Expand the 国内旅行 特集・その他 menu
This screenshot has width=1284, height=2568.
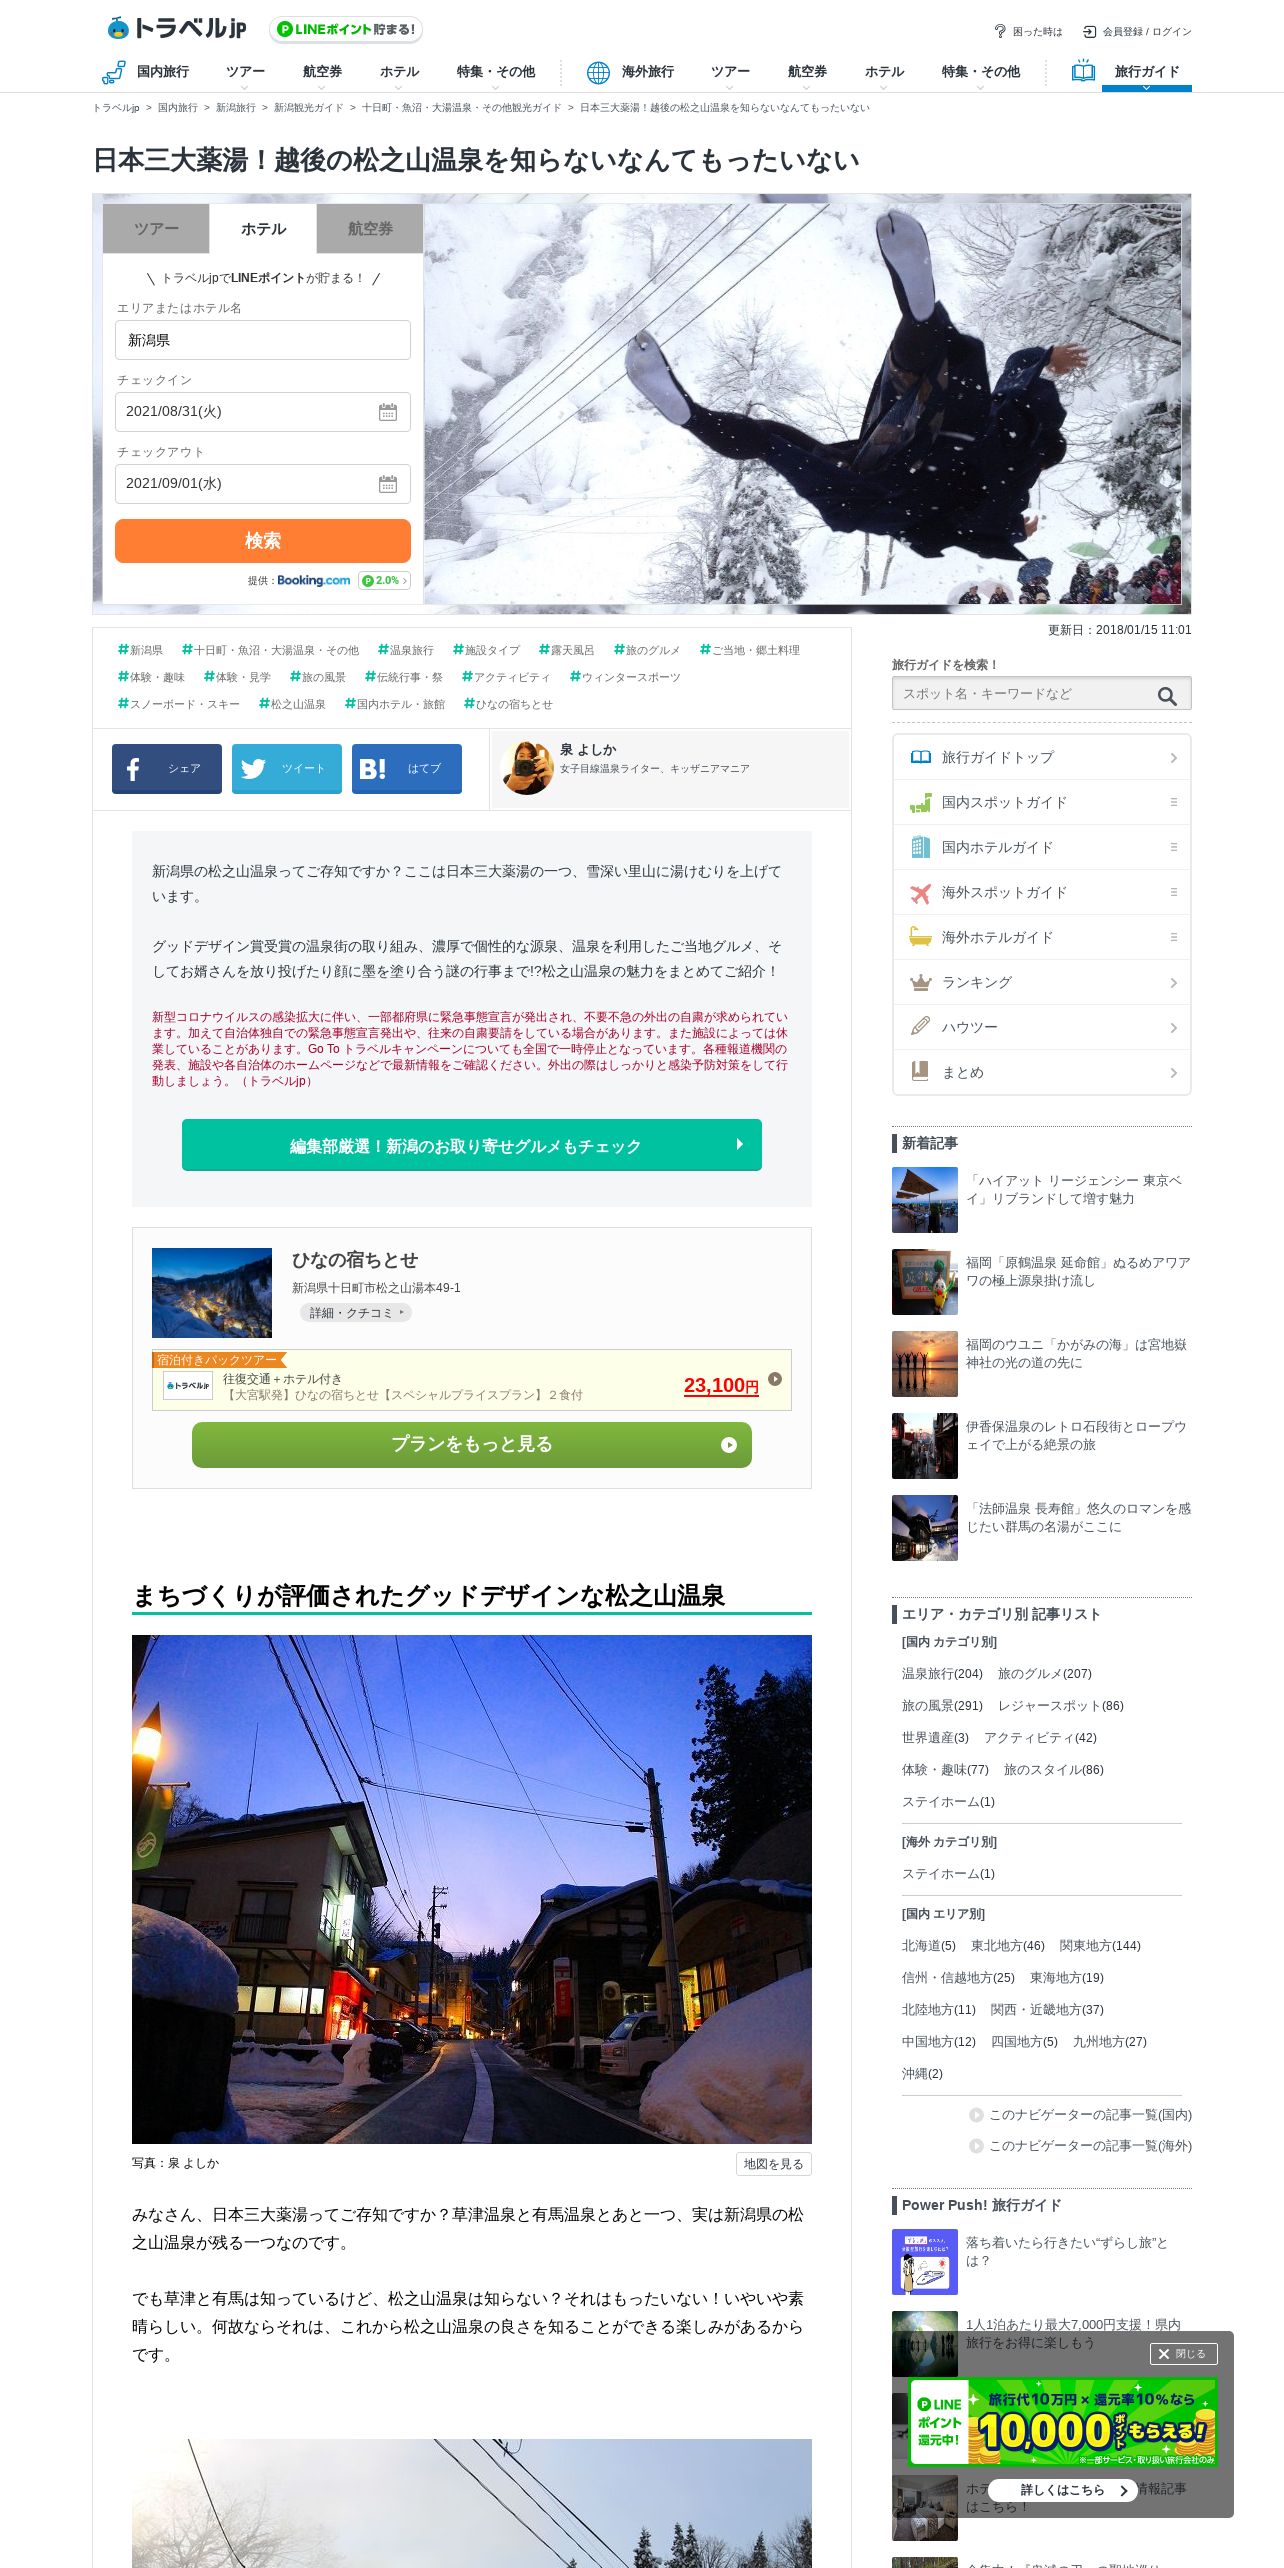pos(495,72)
